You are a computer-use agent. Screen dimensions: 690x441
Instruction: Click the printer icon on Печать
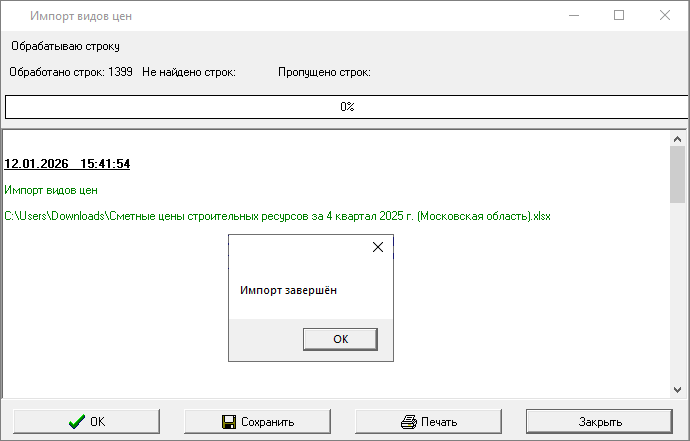[x=408, y=422]
